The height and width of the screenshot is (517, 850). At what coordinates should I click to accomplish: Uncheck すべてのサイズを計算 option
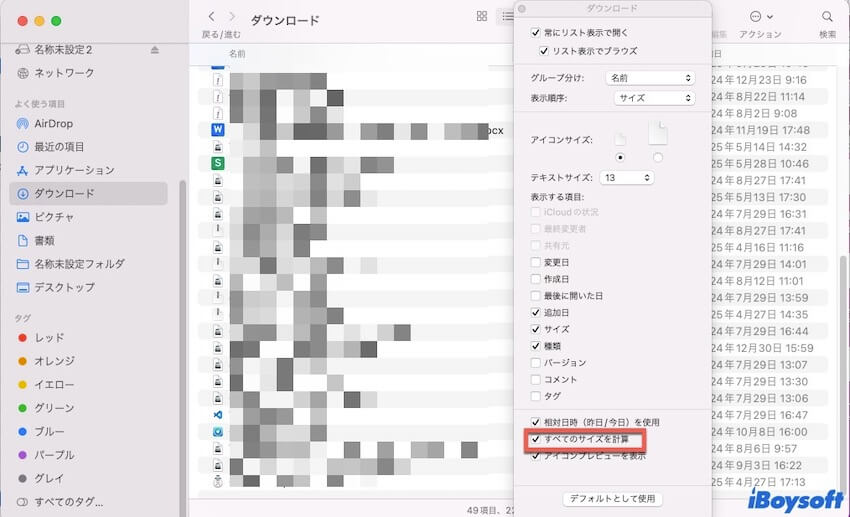pos(536,439)
